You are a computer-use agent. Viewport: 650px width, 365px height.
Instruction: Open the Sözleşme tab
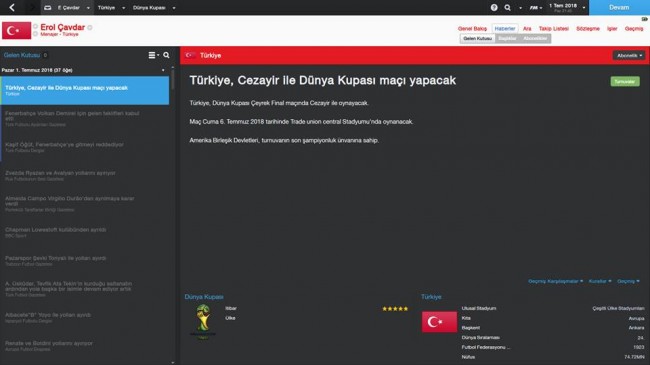point(588,29)
